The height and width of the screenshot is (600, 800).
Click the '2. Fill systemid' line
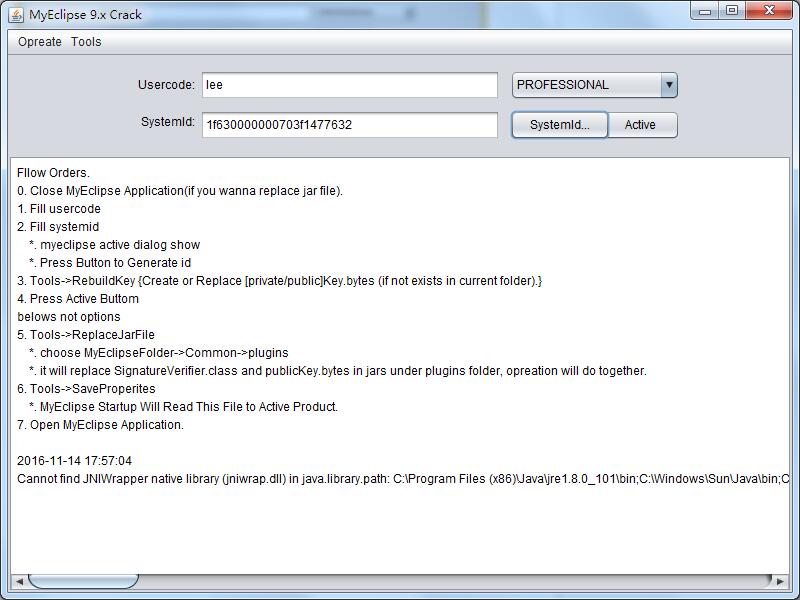[58, 227]
